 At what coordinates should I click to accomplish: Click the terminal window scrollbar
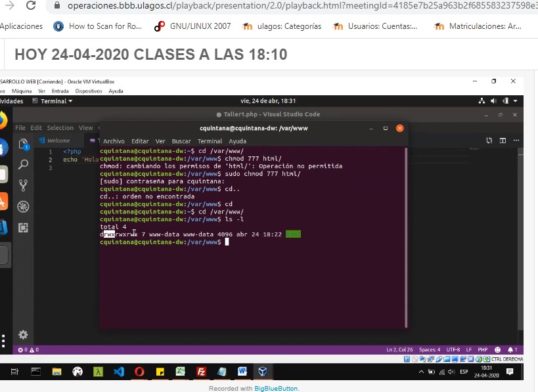coord(406,238)
